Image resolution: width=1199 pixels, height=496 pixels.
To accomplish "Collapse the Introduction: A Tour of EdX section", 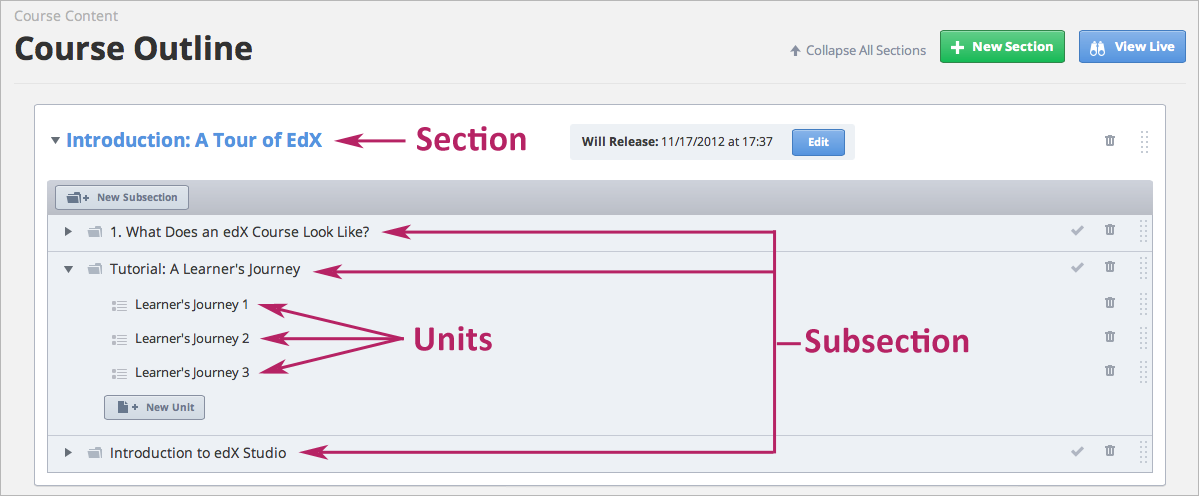I will tap(55, 141).
